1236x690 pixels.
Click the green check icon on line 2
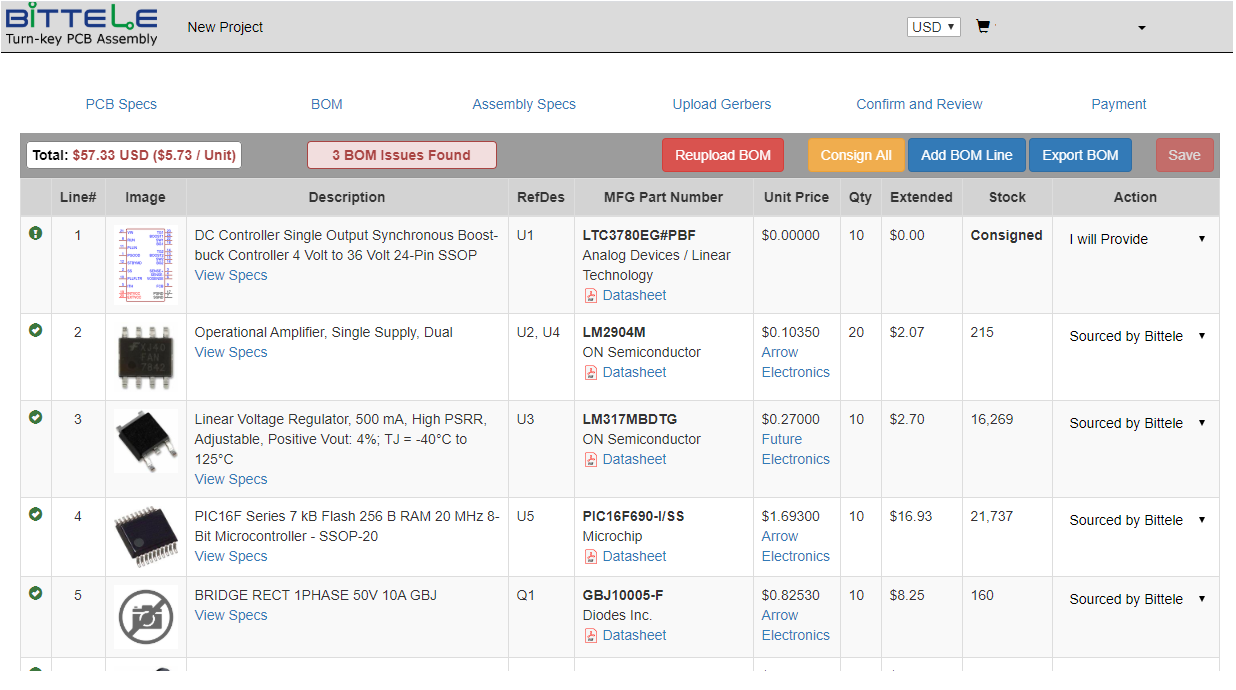(x=36, y=330)
